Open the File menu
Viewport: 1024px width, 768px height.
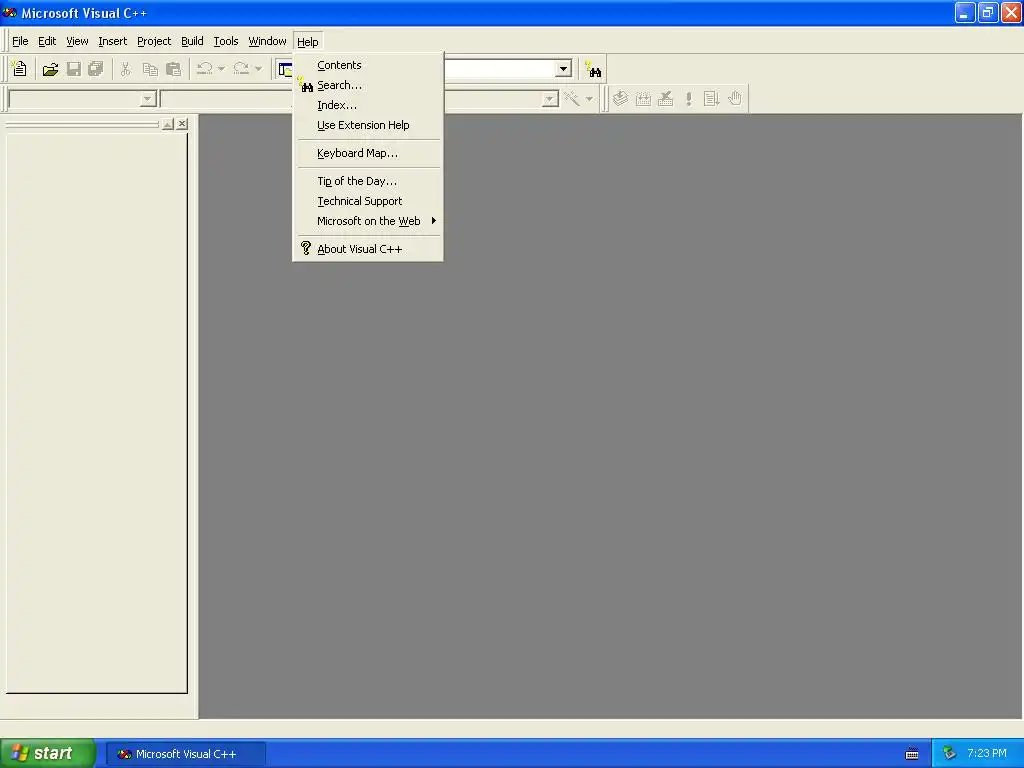pos(20,41)
